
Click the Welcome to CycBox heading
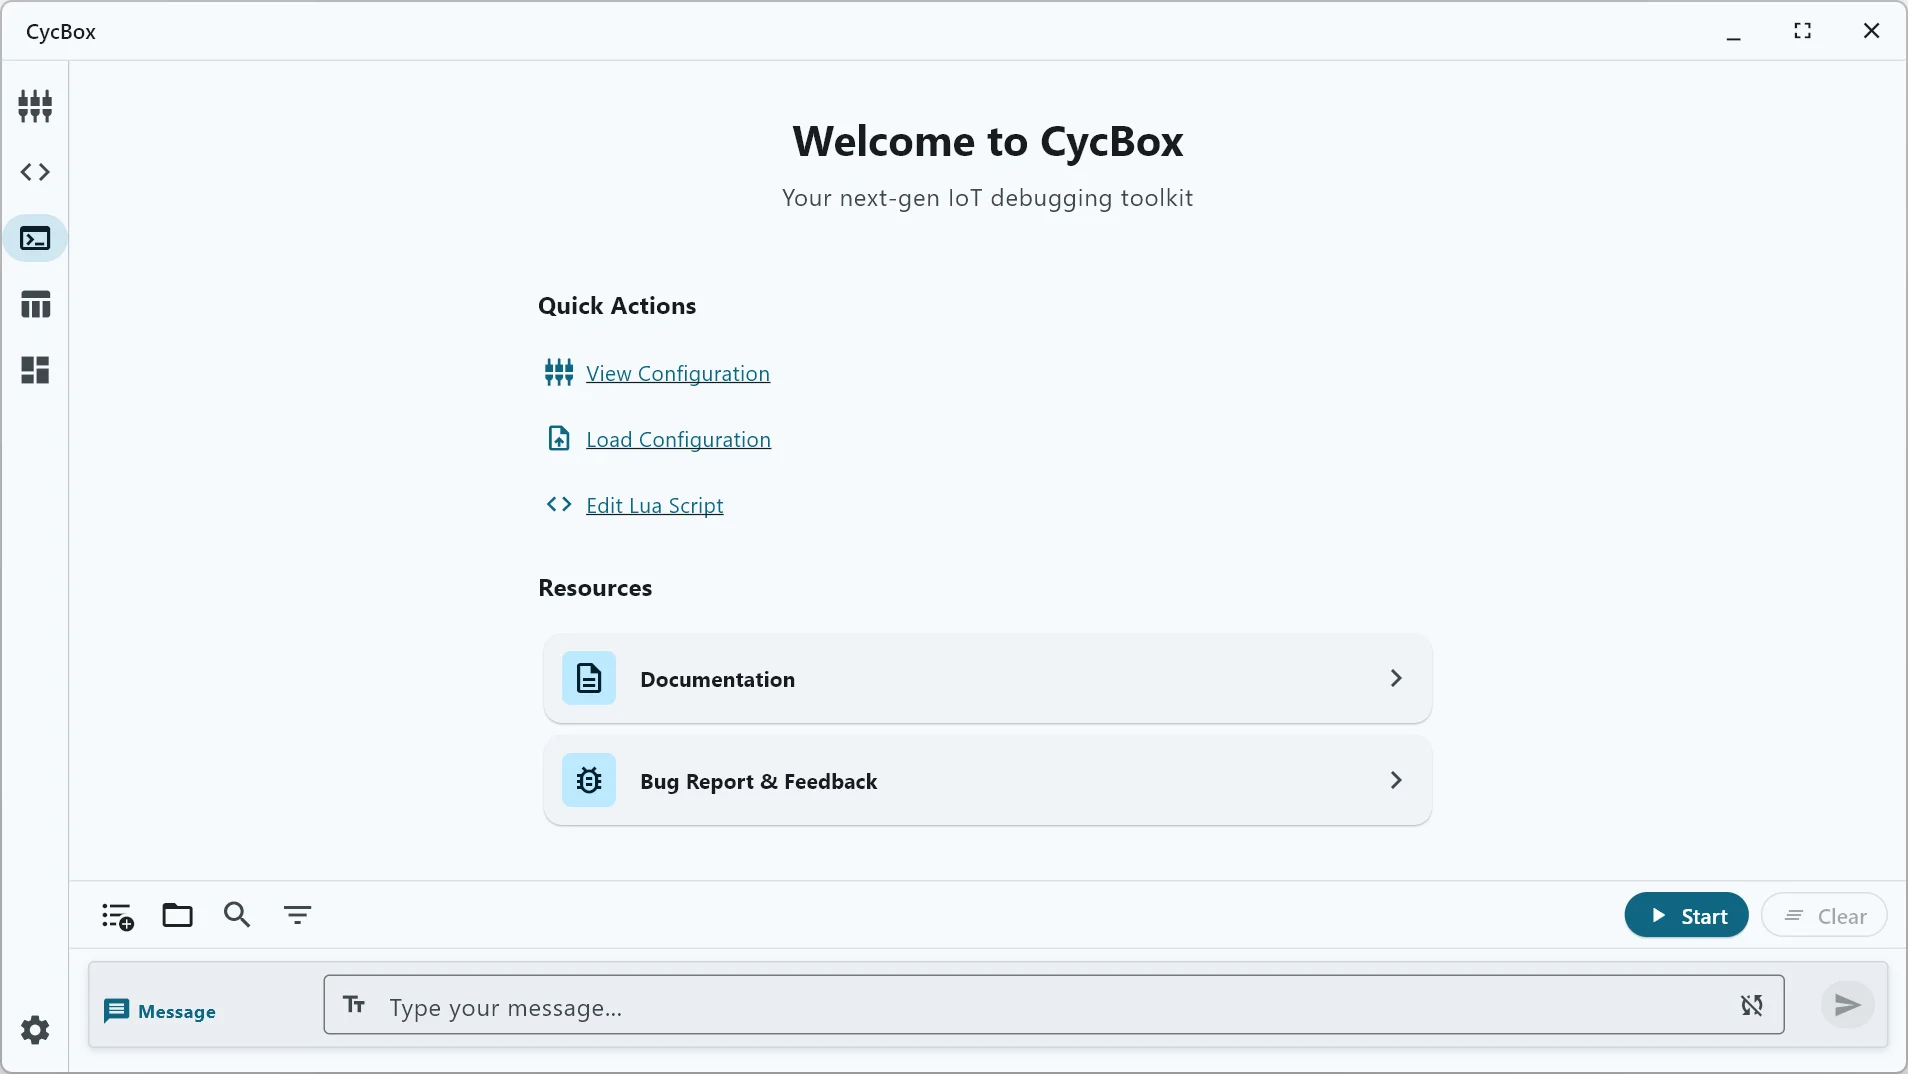pyautogui.click(x=988, y=141)
